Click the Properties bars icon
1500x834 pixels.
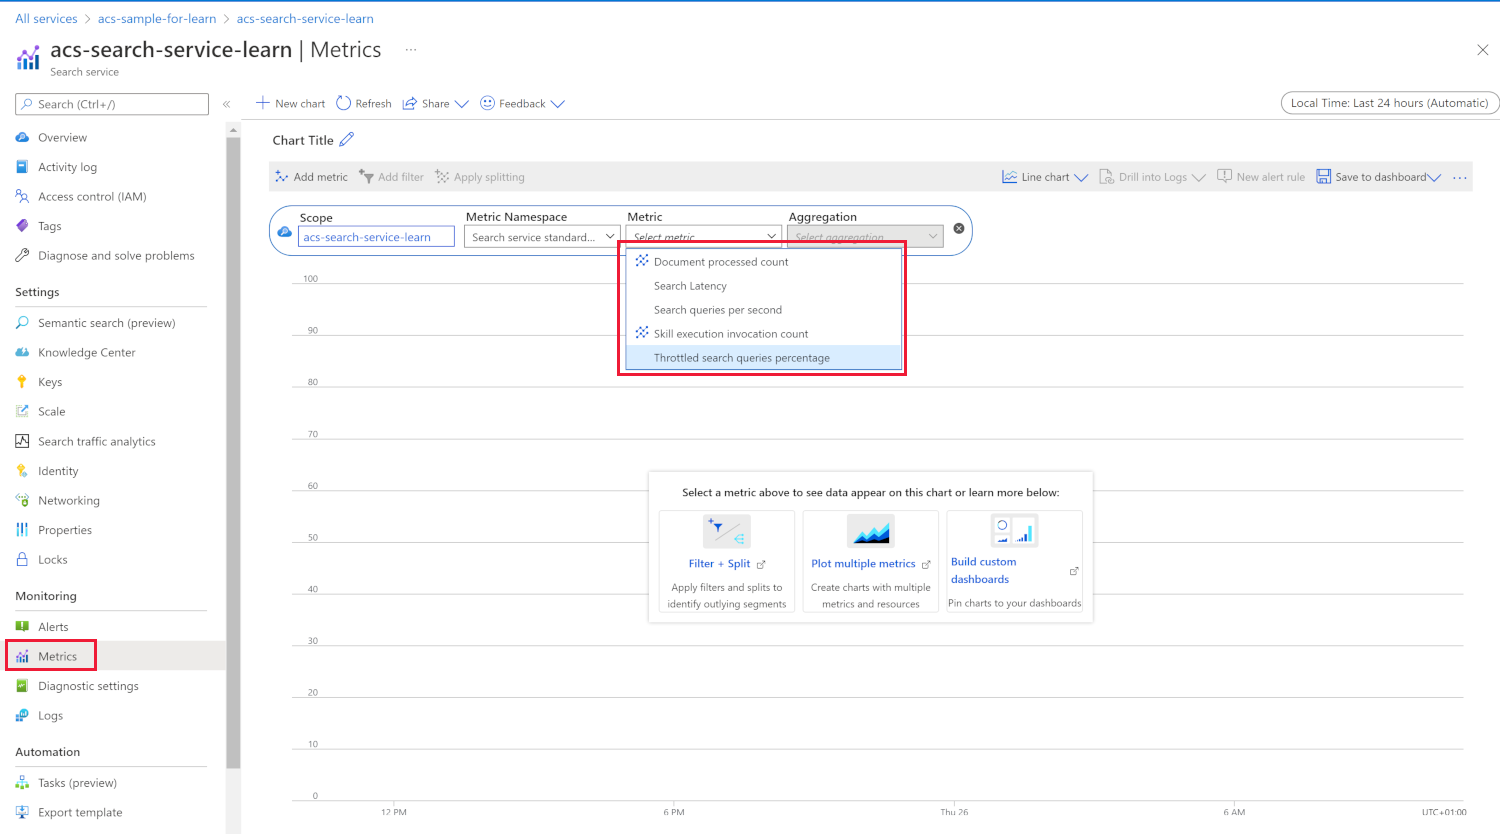click(x=22, y=529)
